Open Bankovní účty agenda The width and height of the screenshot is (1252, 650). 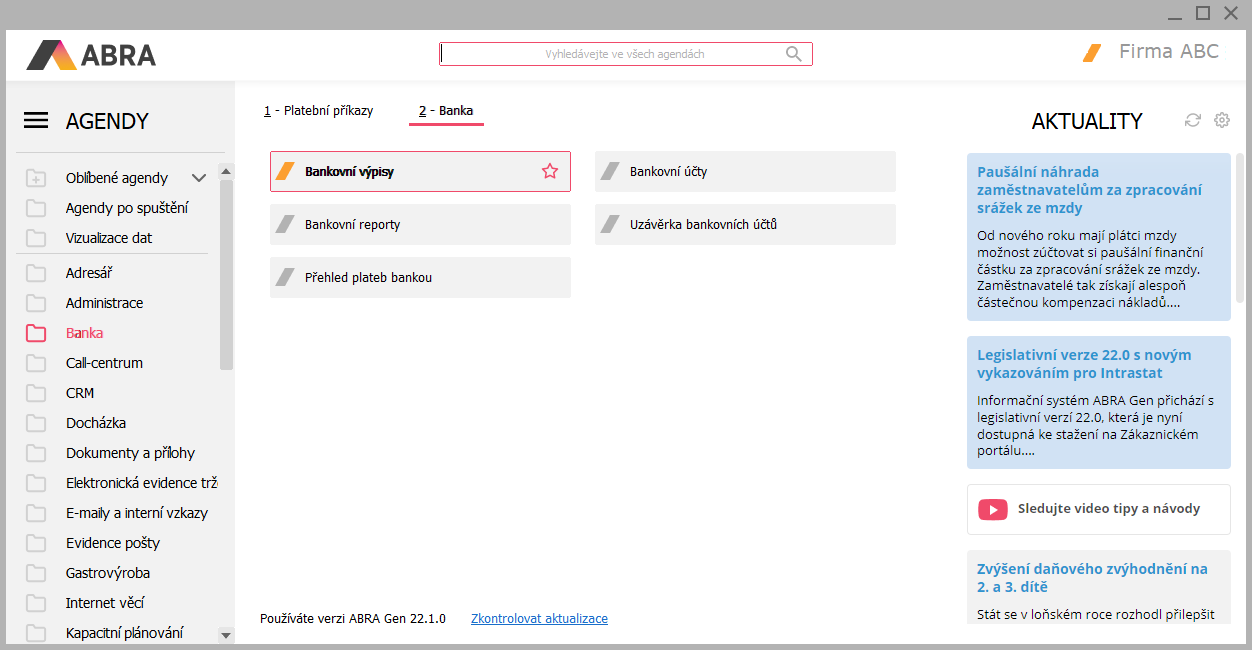pyautogui.click(x=745, y=172)
